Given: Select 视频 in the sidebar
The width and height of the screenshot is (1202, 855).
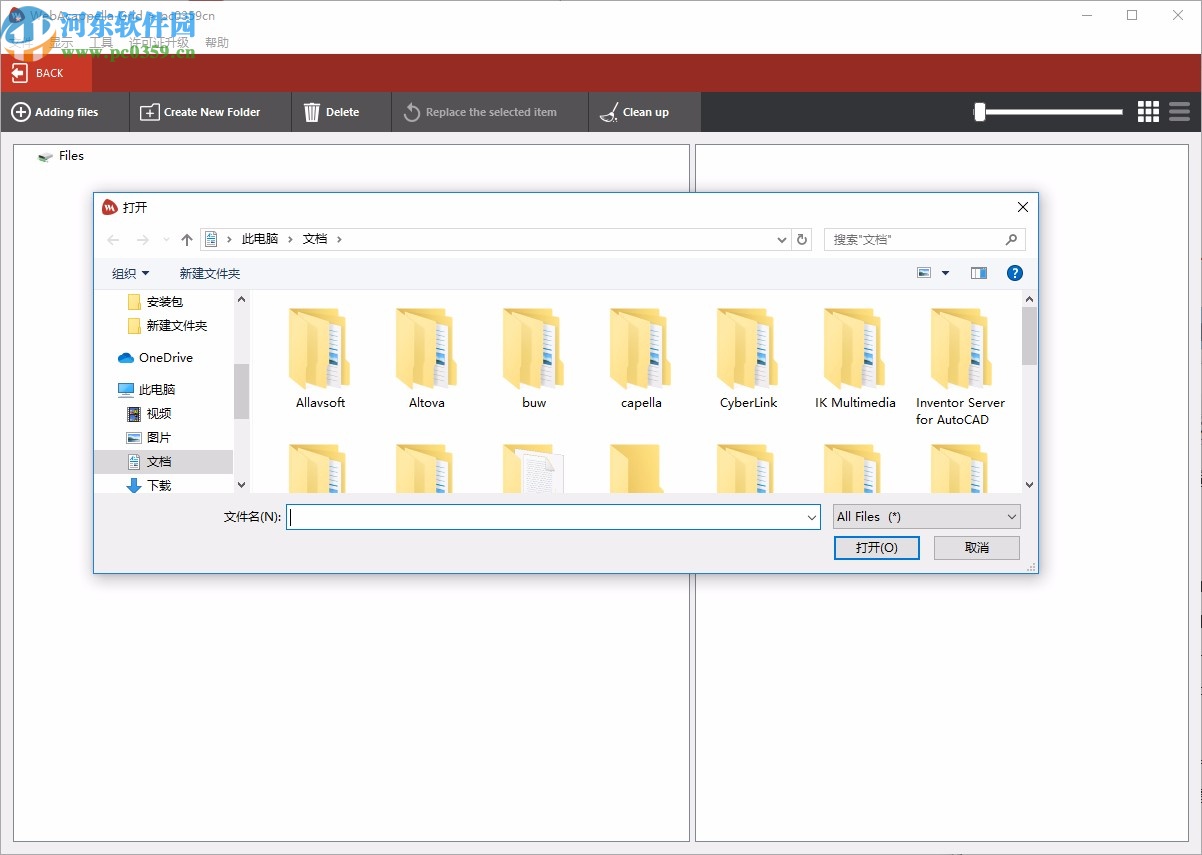Looking at the screenshot, I should (x=150, y=414).
